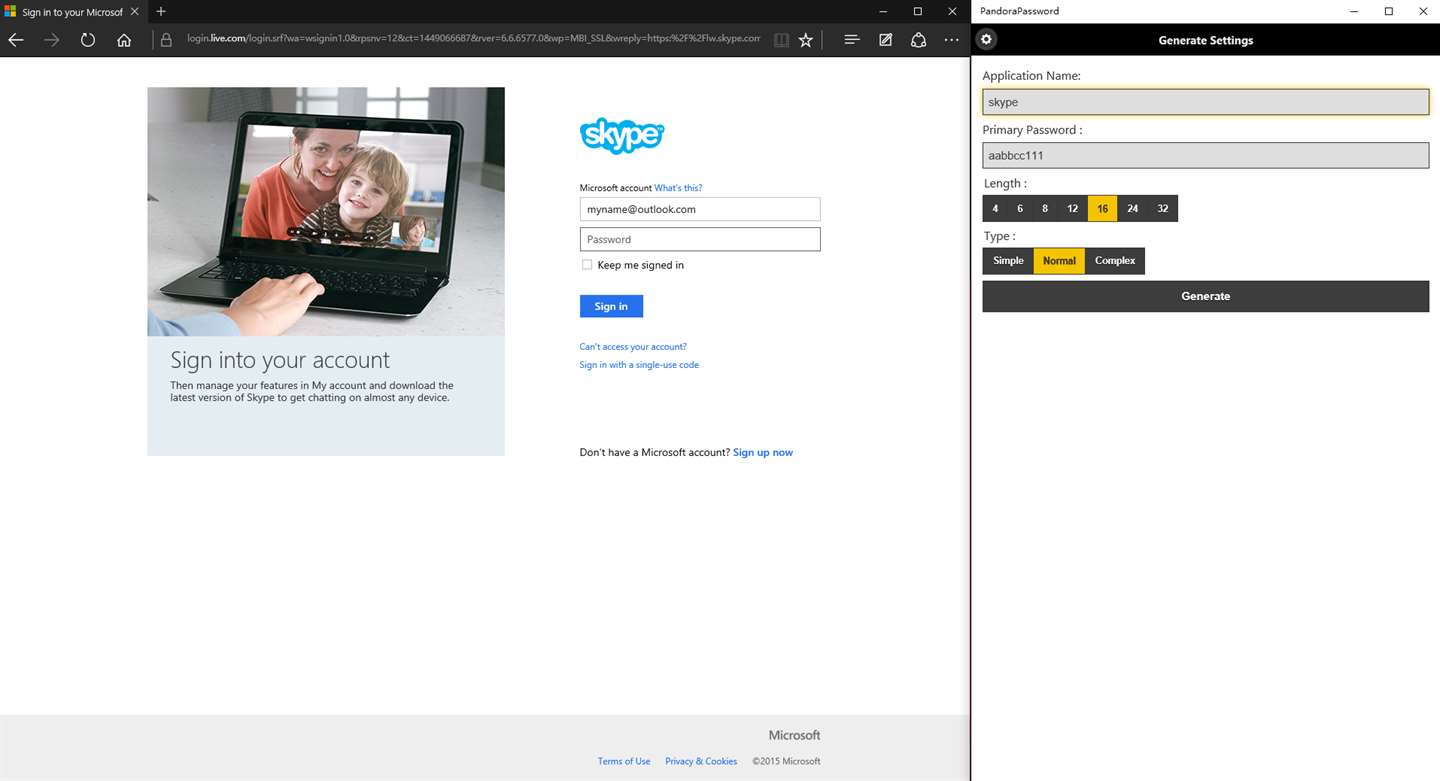Viewport: 1440px width, 781px height.
Task: Open the Privacy & Cookies link
Action: coord(701,761)
